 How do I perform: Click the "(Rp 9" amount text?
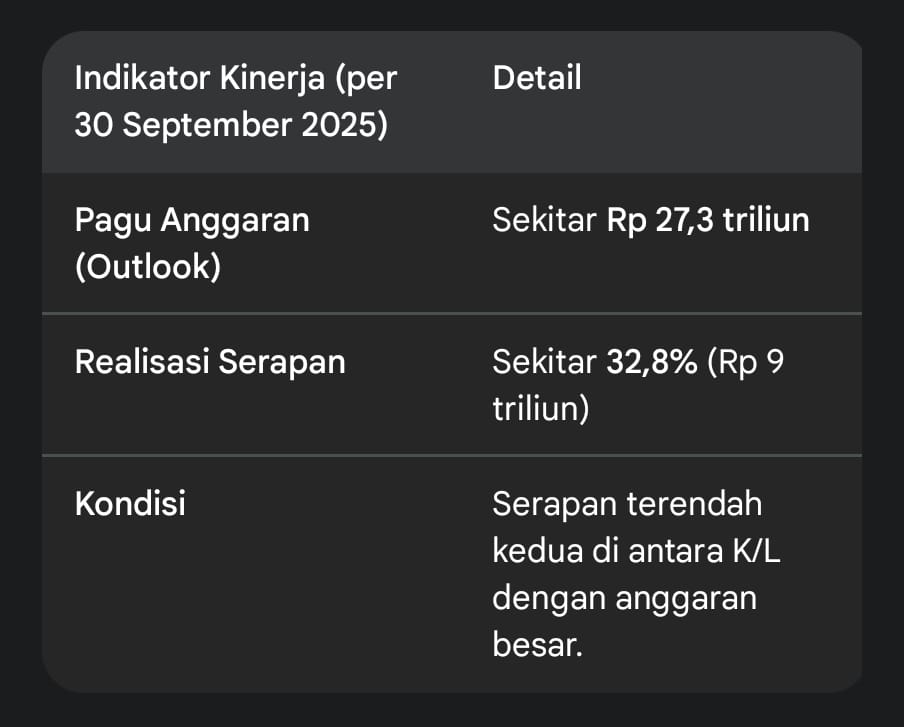[745, 361]
